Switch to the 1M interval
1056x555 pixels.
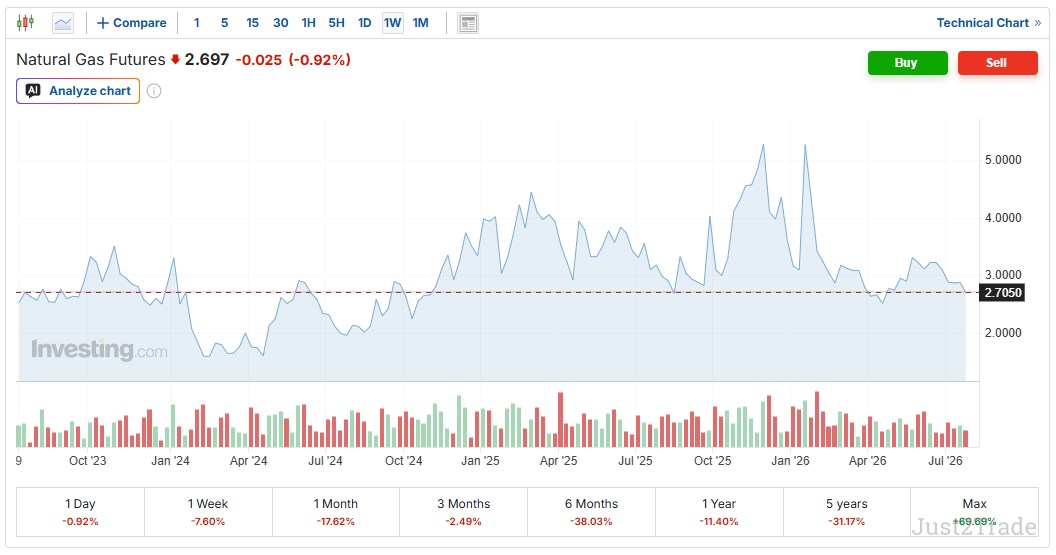421,23
